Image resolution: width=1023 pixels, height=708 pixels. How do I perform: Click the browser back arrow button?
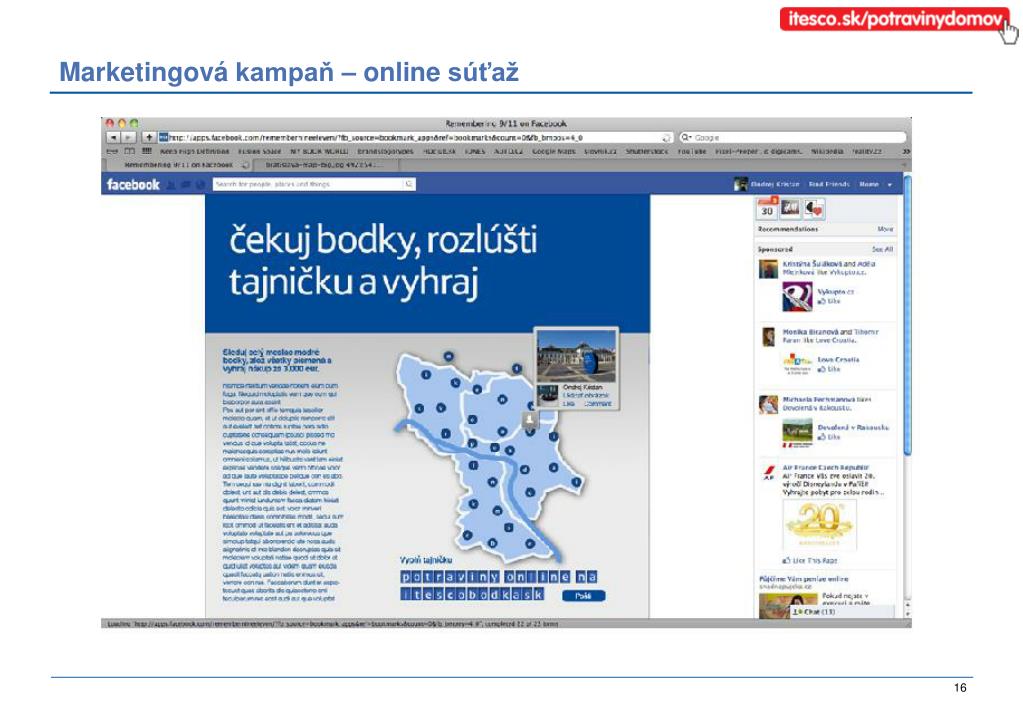(x=113, y=137)
